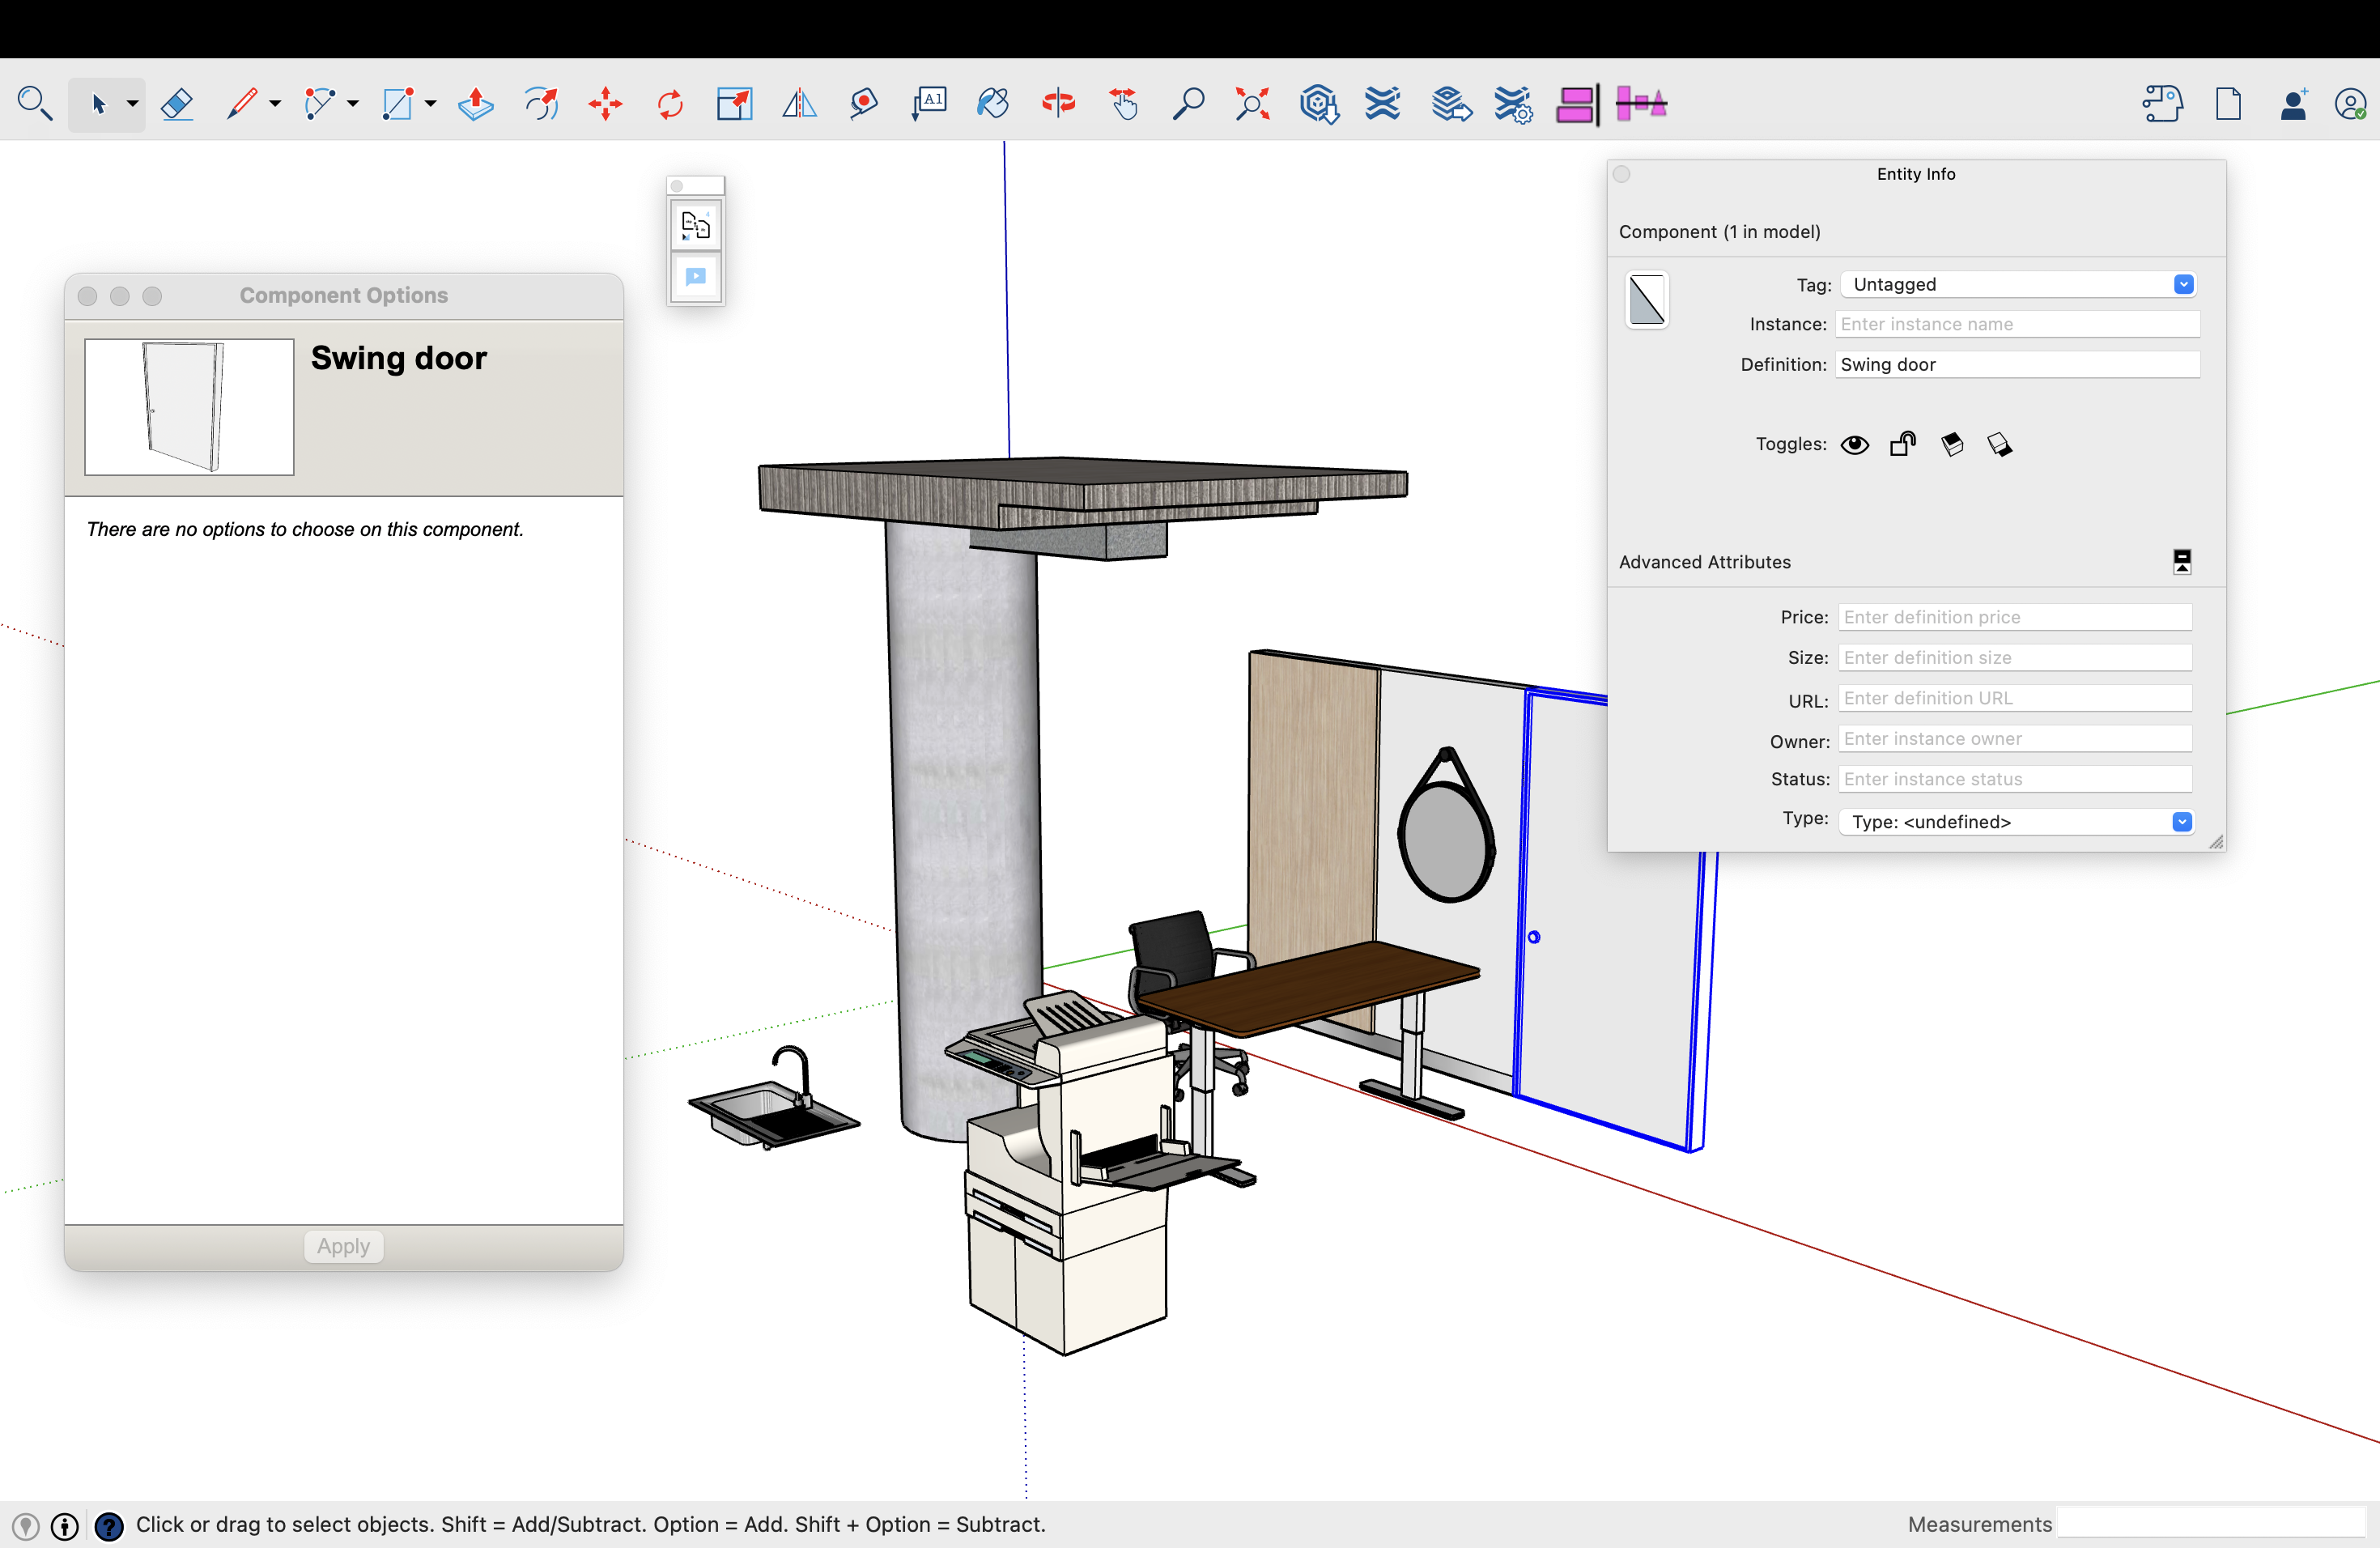Screen dimensions: 2380x1548
Task: Select the Push/Pull tool
Action: (476, 104)
